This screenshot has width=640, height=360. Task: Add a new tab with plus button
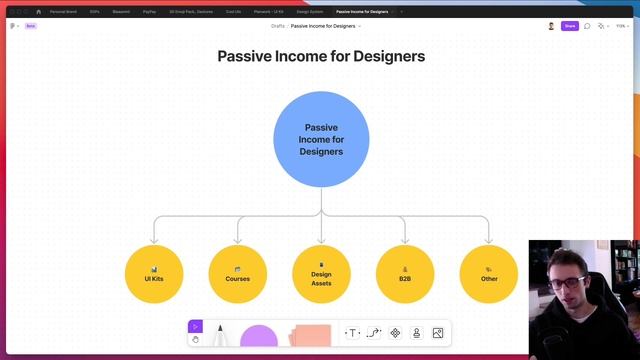click(x=402, y=12)
